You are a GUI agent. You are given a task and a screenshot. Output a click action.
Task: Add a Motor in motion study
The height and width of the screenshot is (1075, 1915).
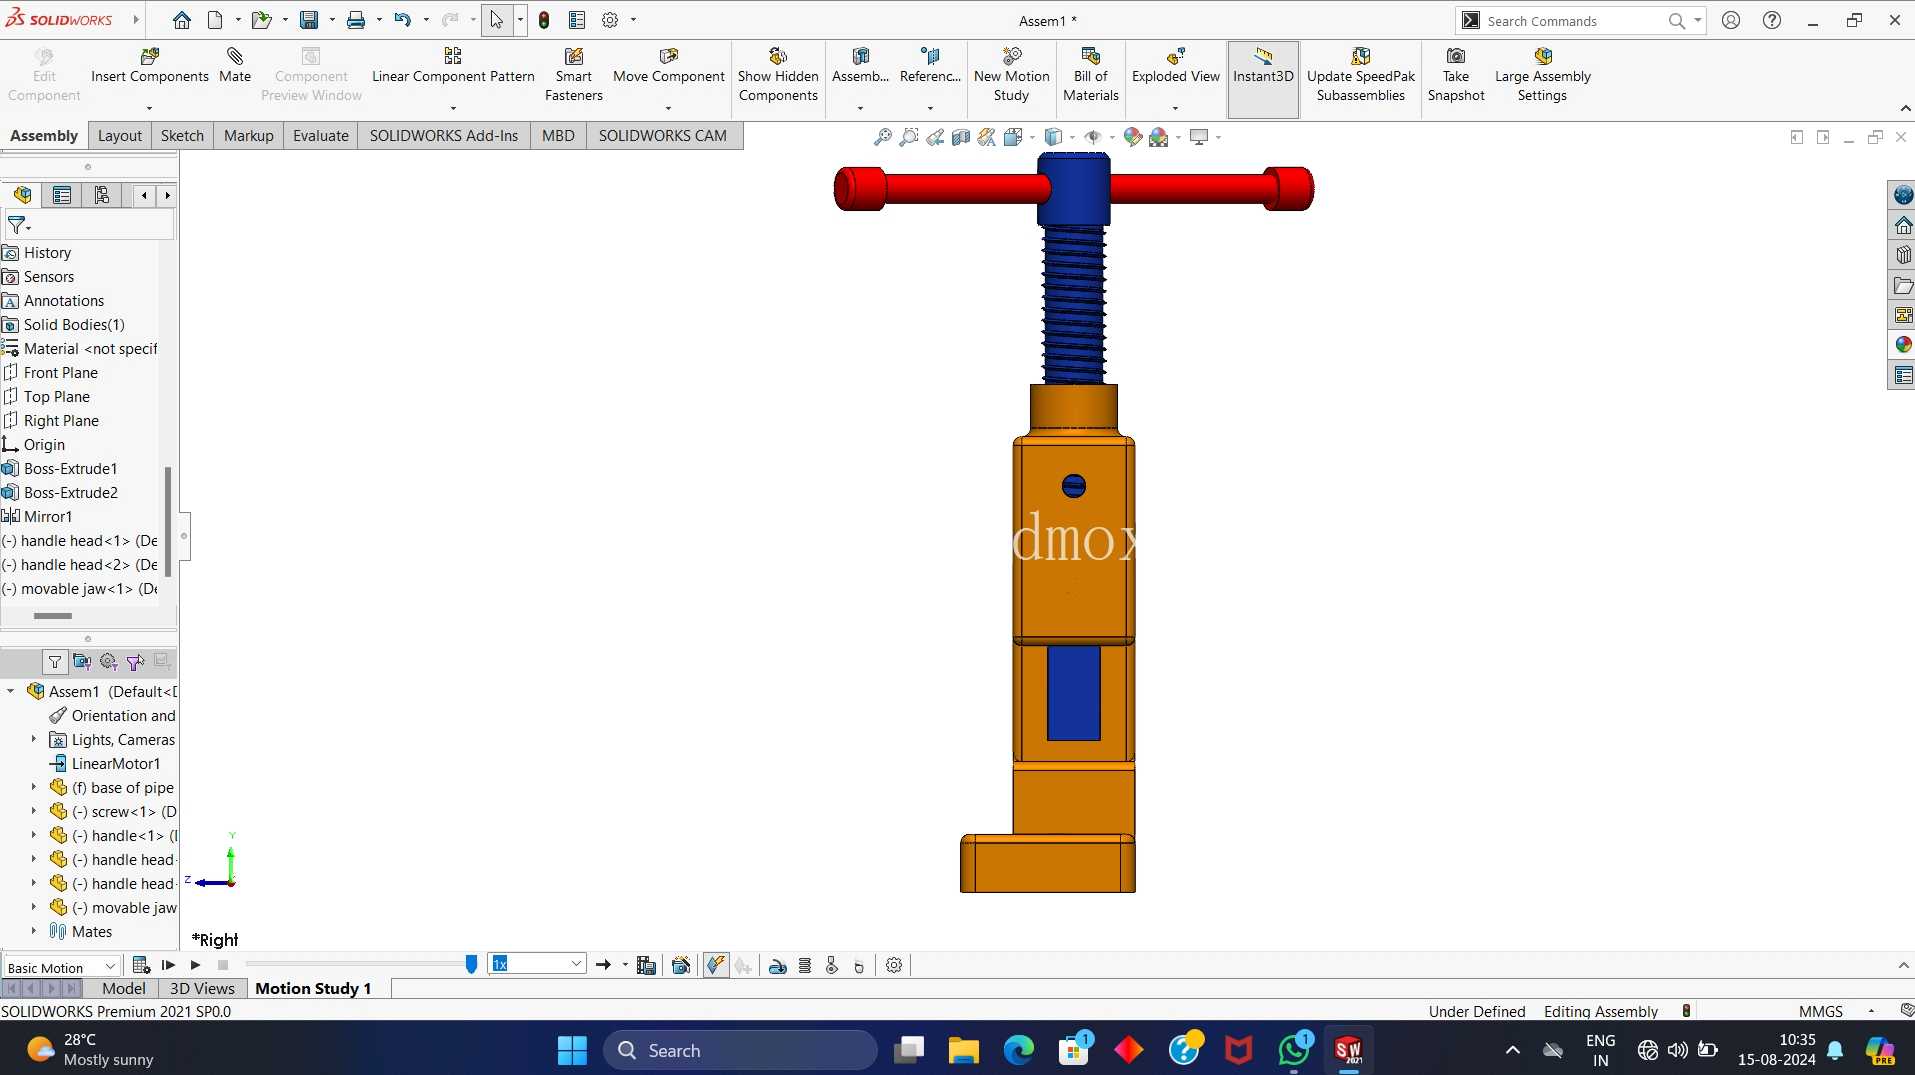tap(777, 965)
